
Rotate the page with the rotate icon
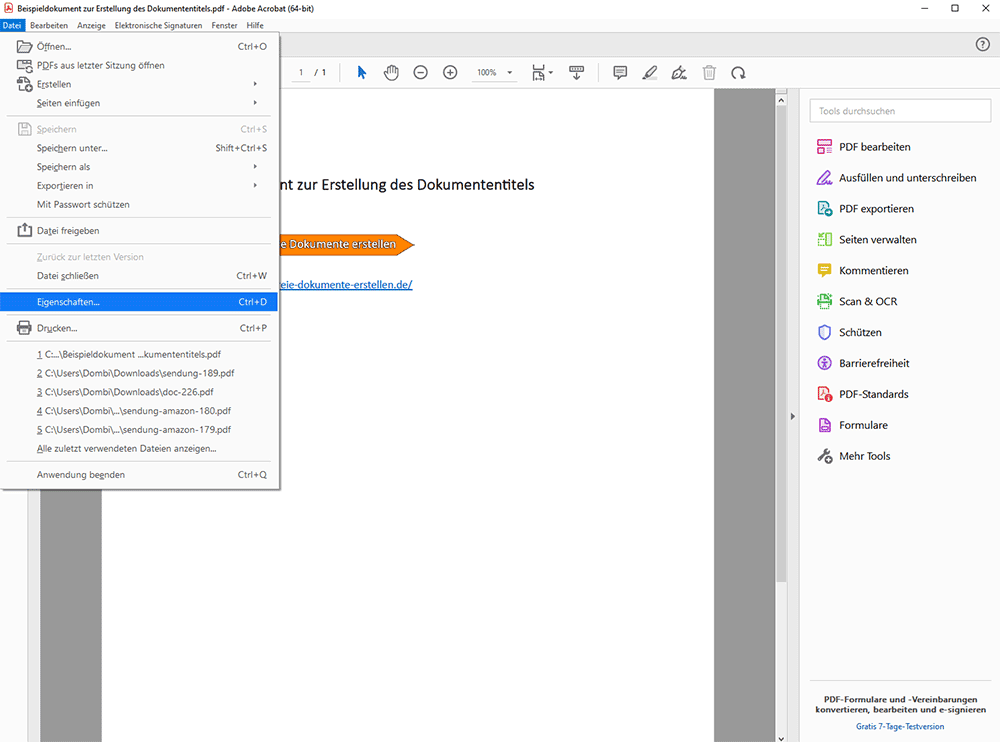click(739, 73)
